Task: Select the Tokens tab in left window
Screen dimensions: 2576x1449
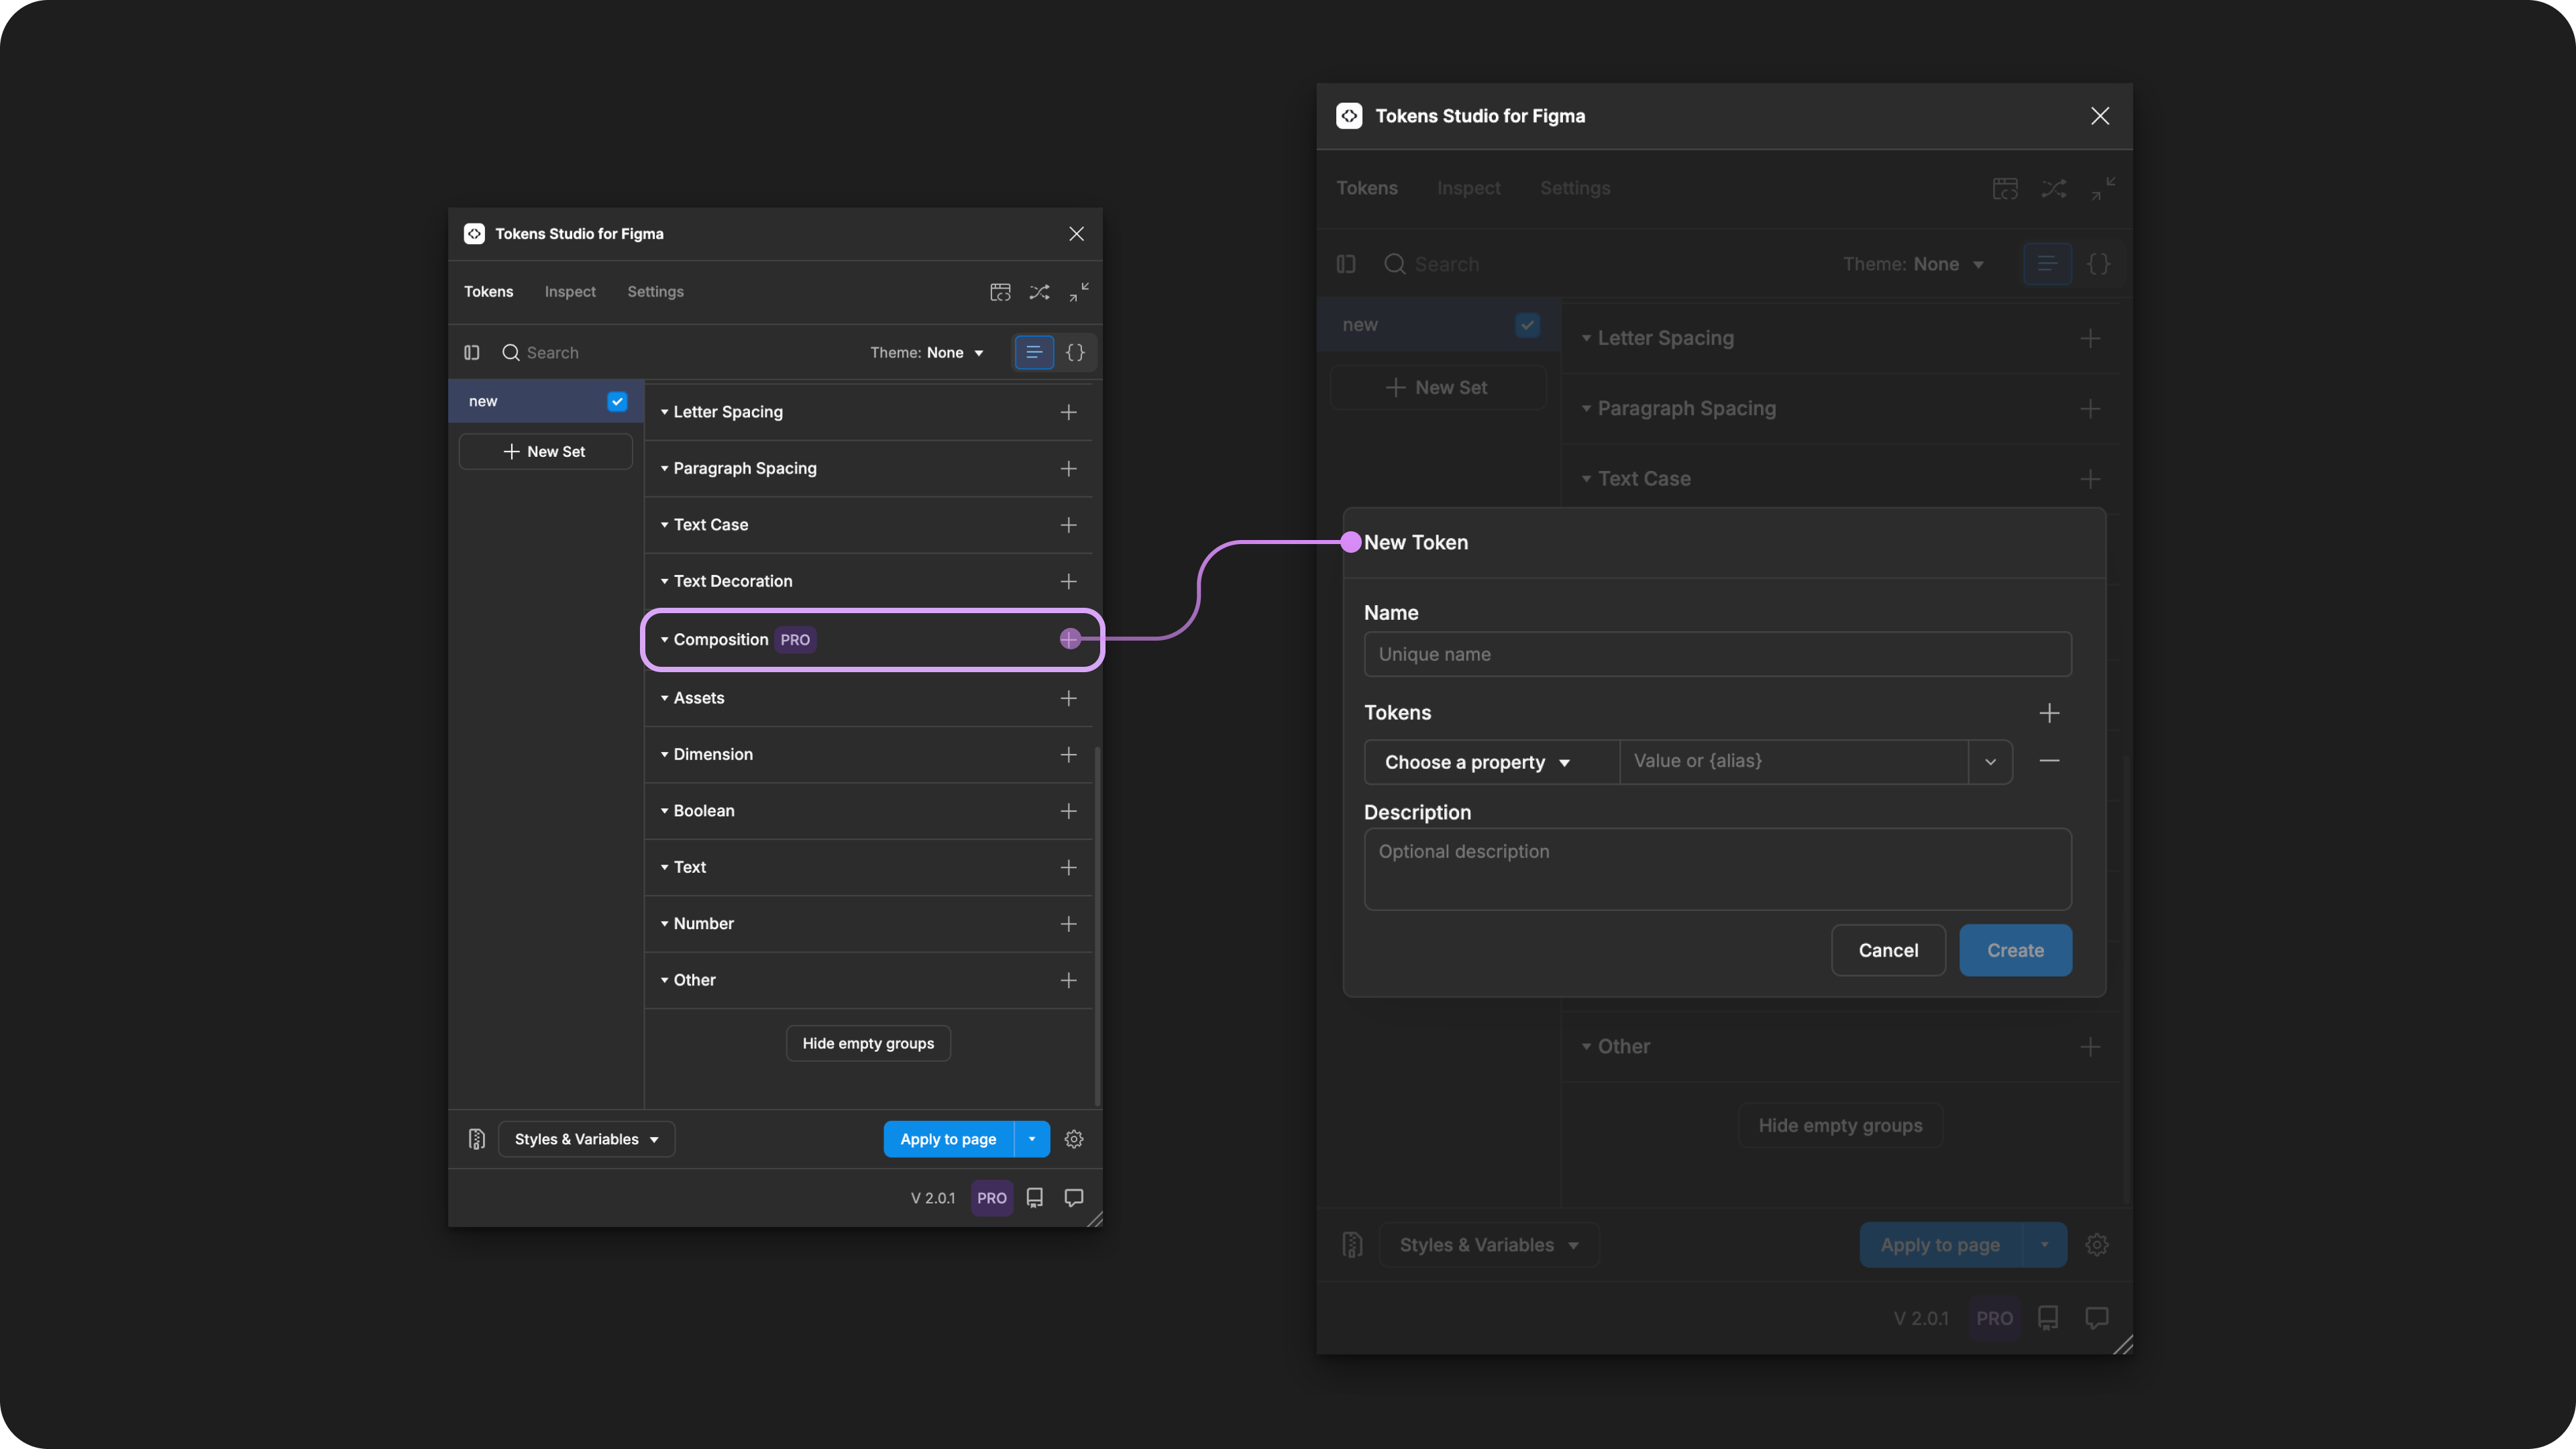Action: click(488, 292)
